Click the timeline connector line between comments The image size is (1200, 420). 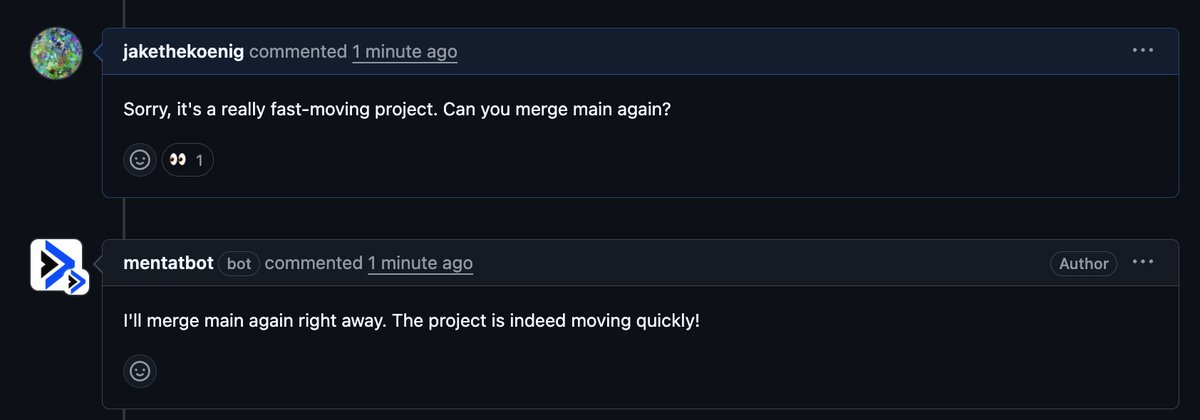pos(124,218)
